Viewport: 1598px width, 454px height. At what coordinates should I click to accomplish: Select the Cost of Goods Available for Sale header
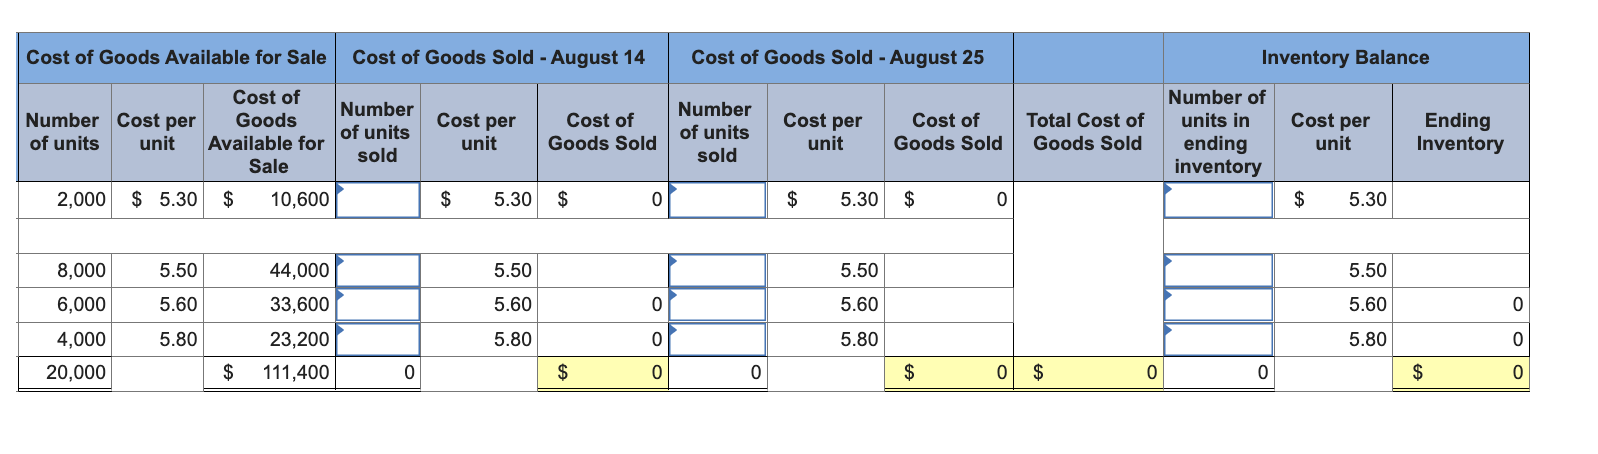click(176, 58)
